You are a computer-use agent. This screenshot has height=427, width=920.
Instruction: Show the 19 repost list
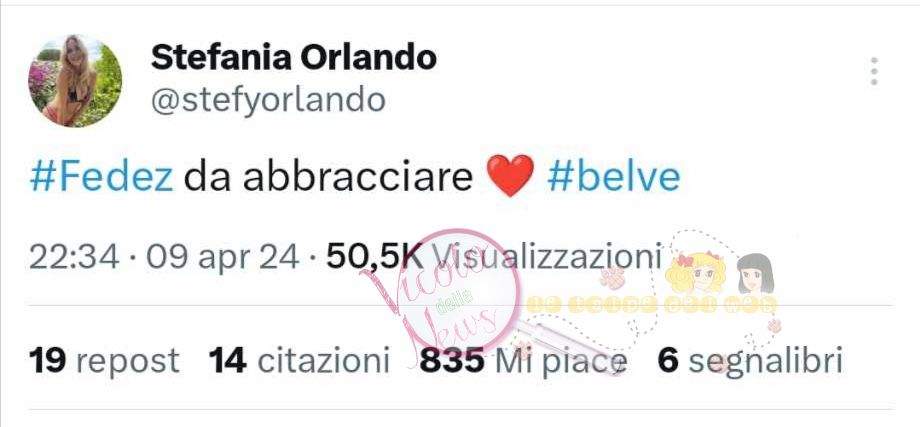tap(104, 360)
